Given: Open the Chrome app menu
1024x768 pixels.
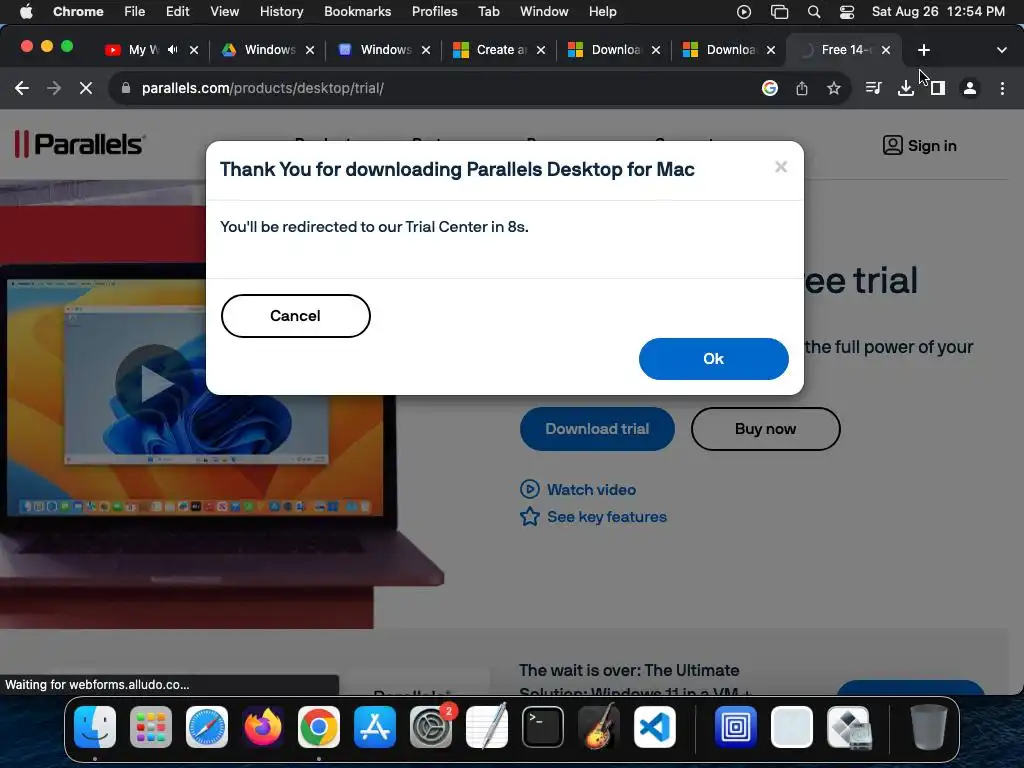Looking at the screenshot, I should pyautogui.click(x=78, y=12).
